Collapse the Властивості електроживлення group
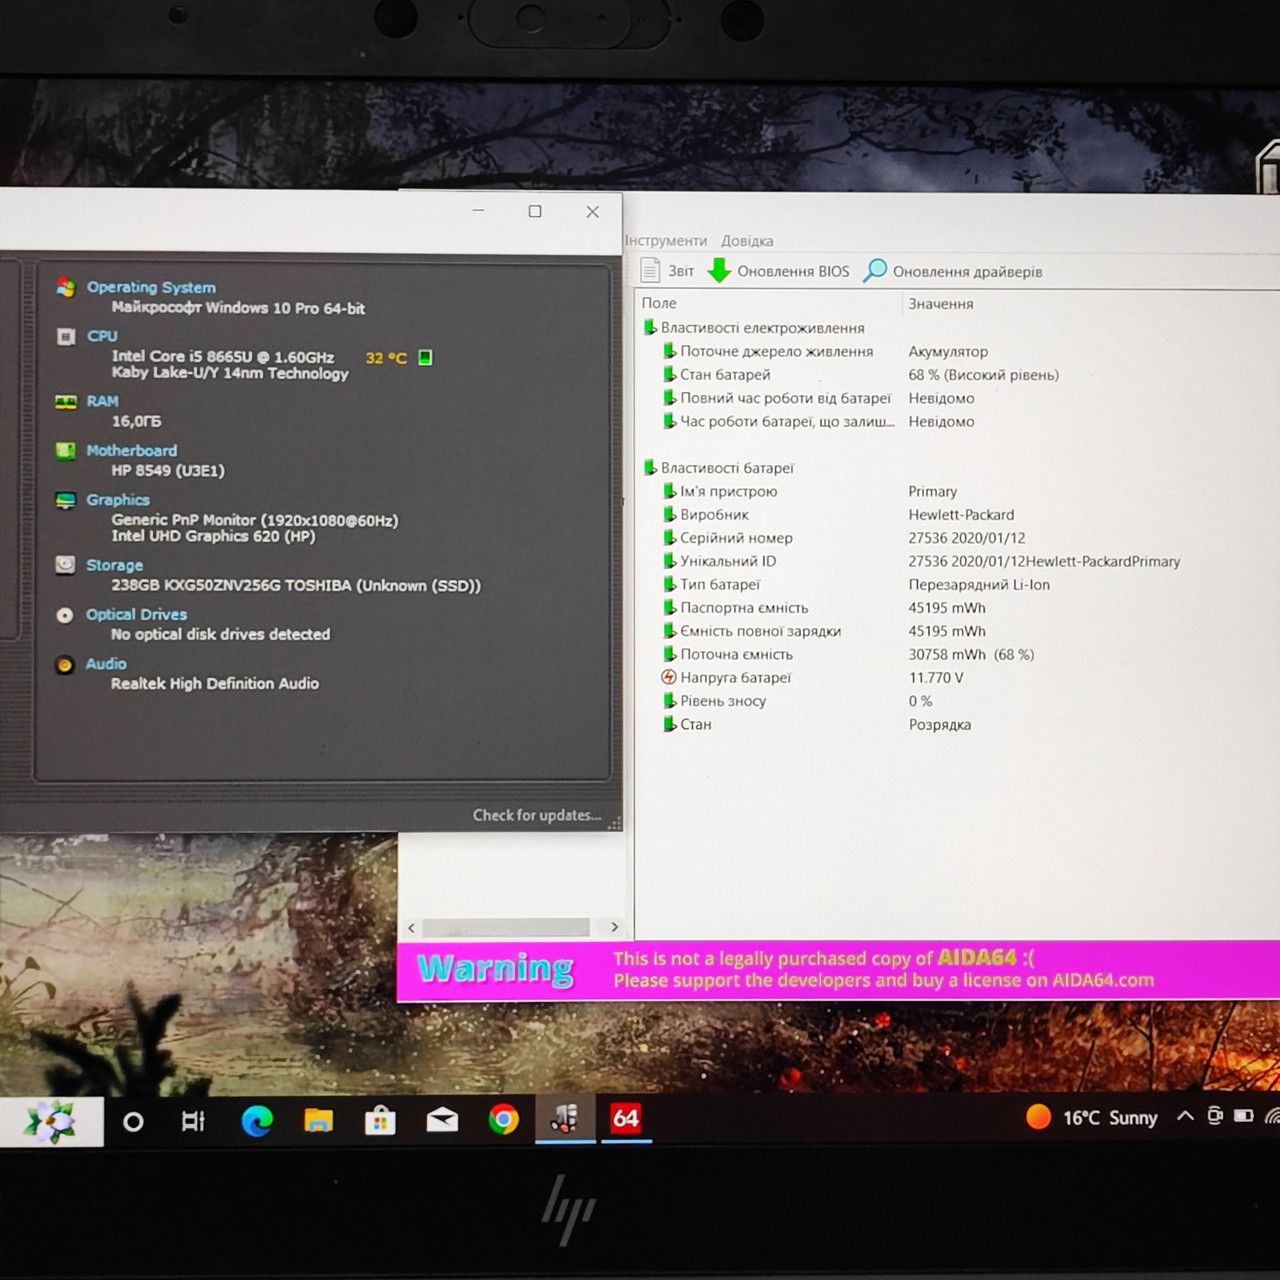The image size is (1280, 1280). coord(649,328)
